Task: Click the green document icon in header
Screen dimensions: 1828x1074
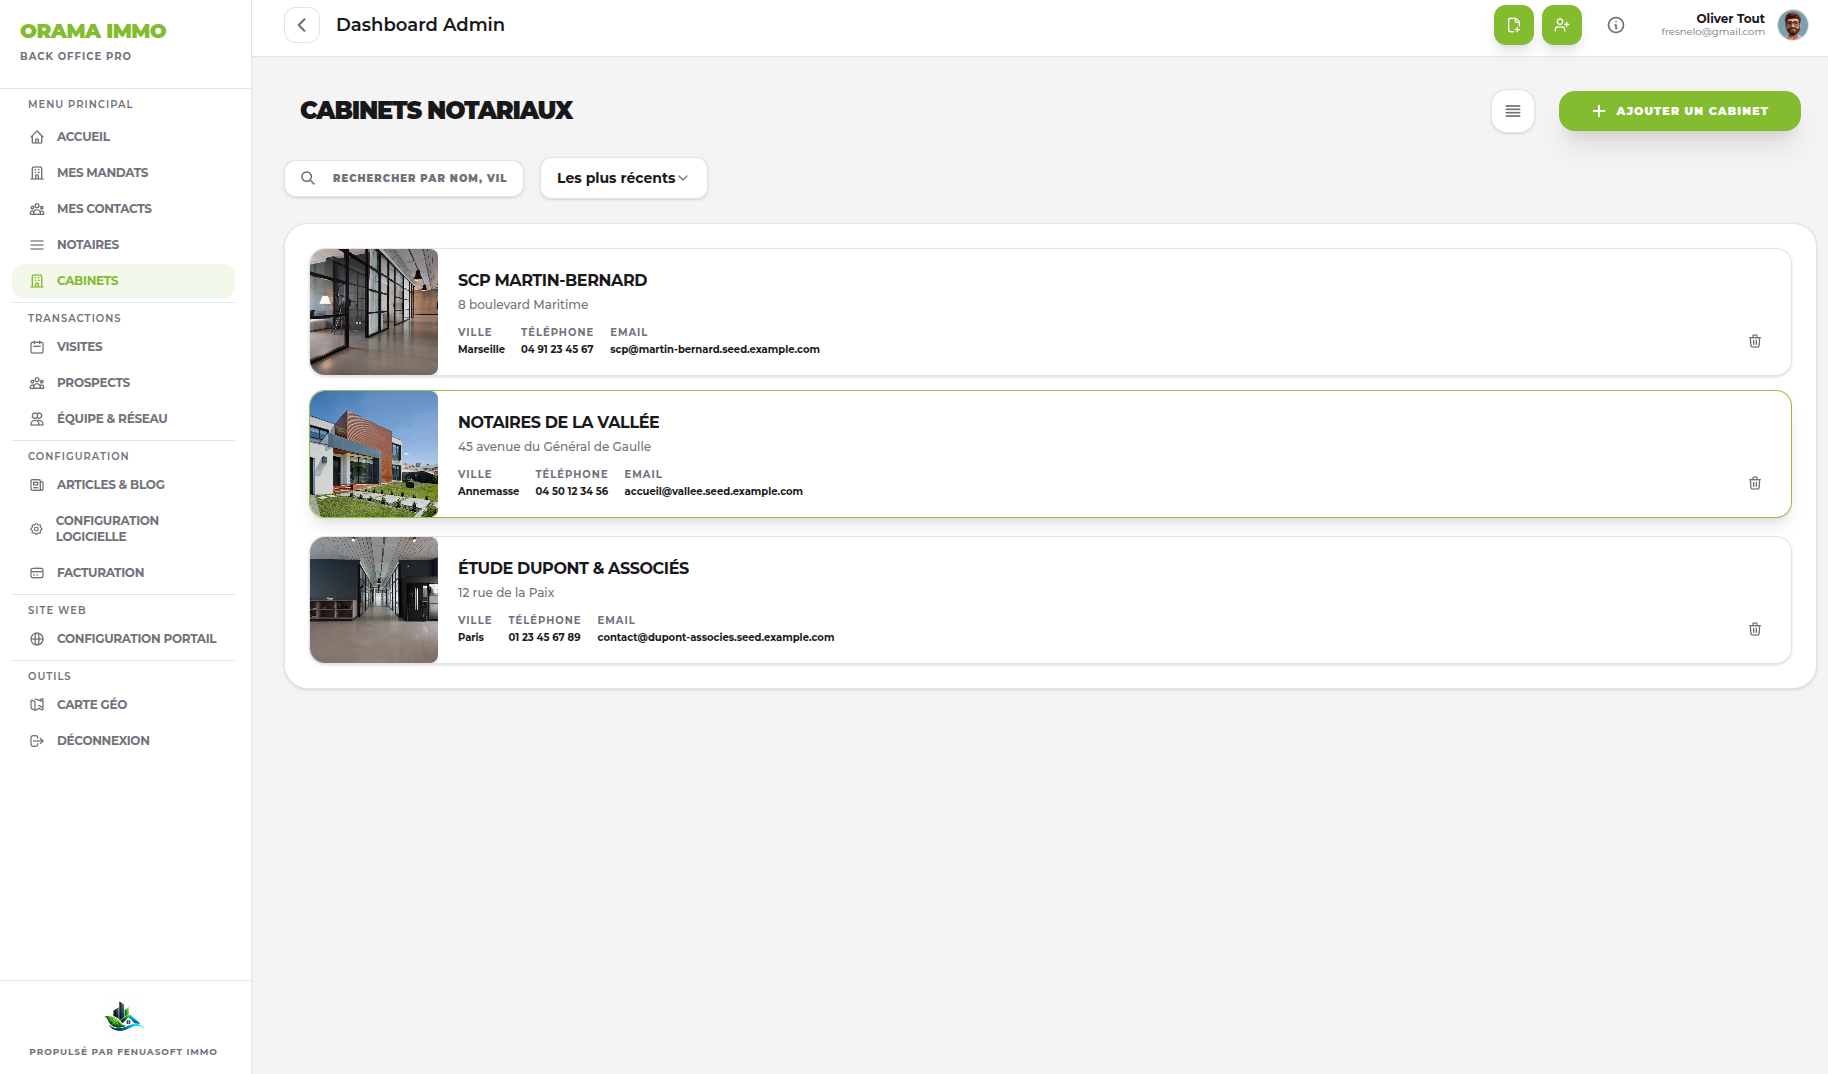Action: pos(1514,25)
